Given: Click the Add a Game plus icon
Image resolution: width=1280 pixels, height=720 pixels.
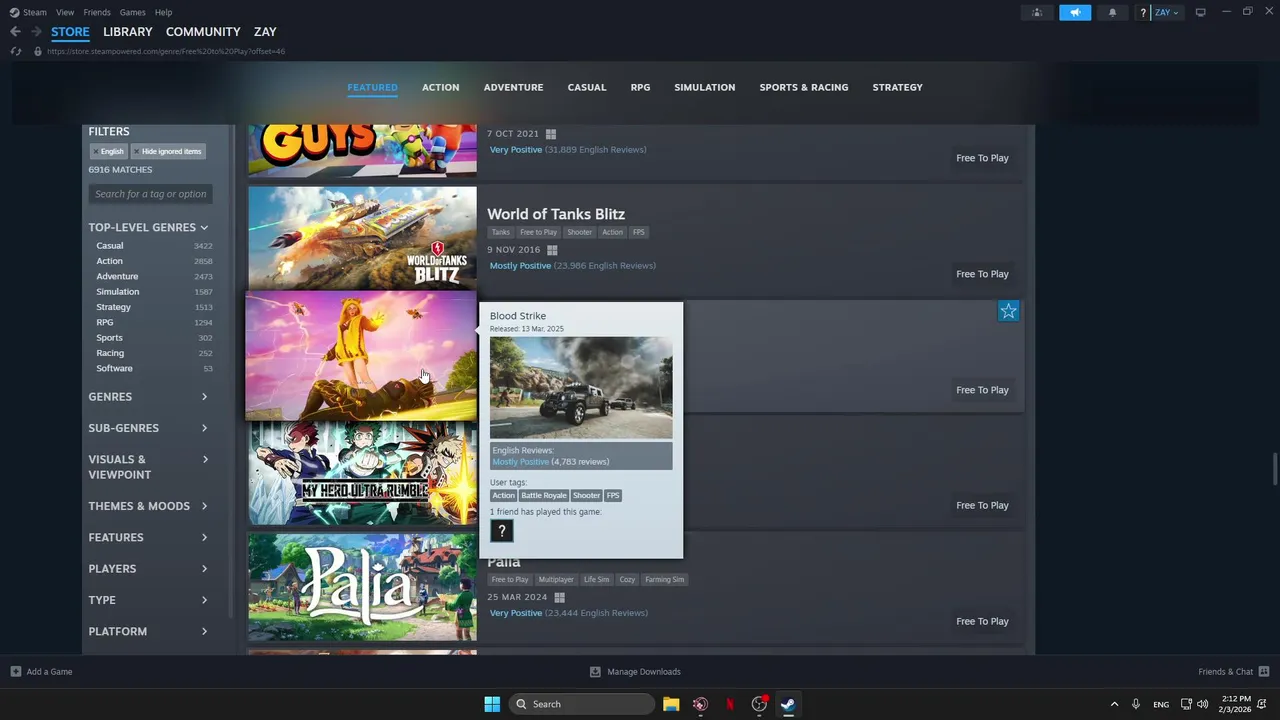Looking at the screenshot, I should pyautogui.click(x=16, y=672).
